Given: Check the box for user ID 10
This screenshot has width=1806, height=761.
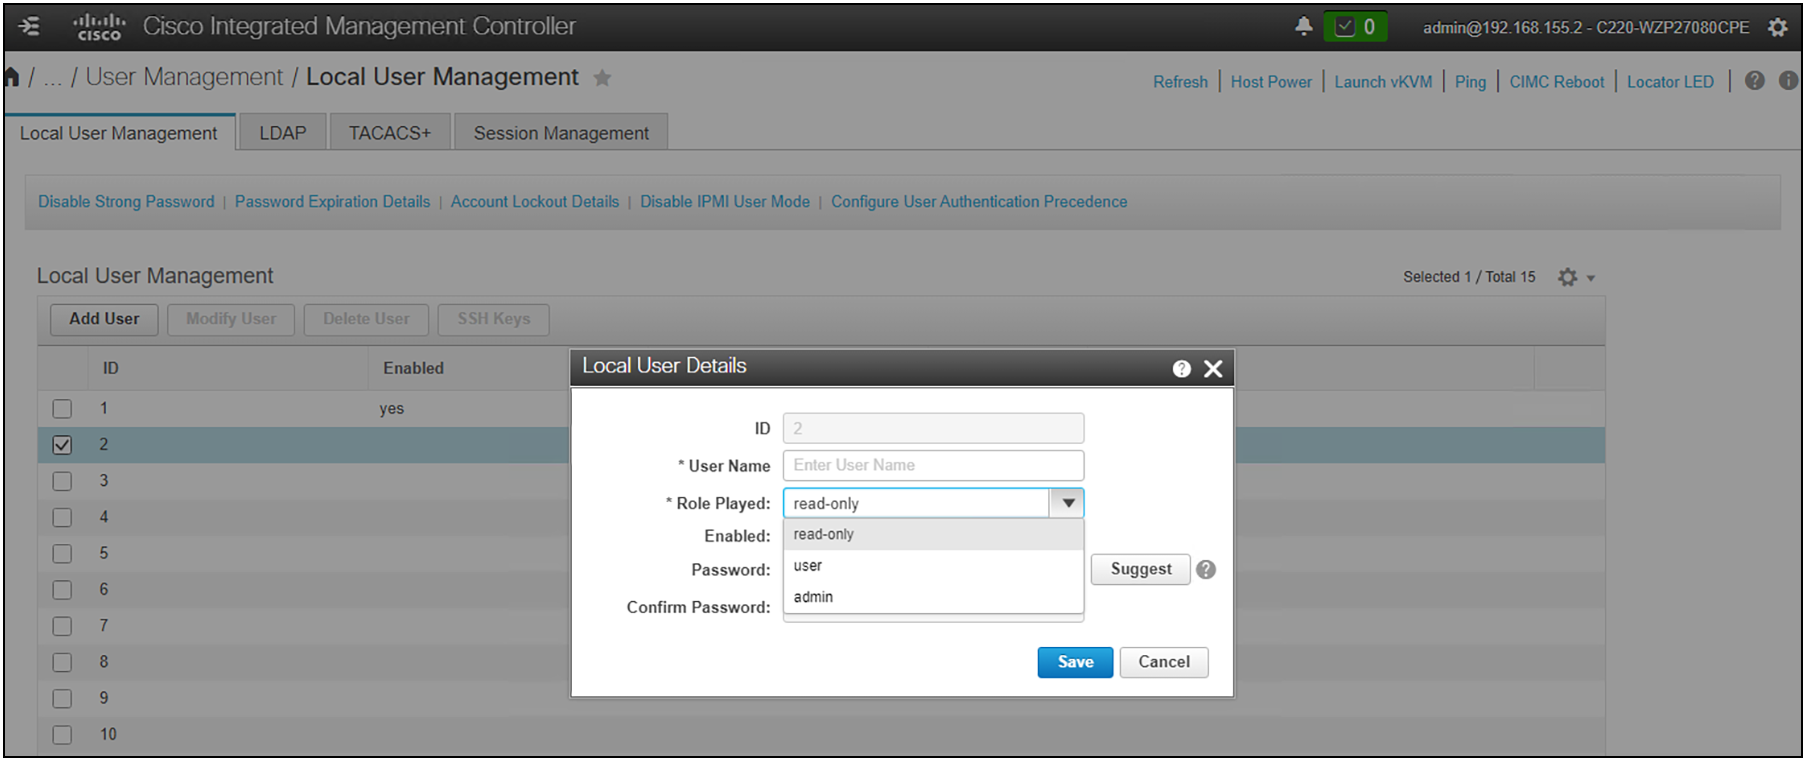Looking at the screenshot, I should [62, 735].
